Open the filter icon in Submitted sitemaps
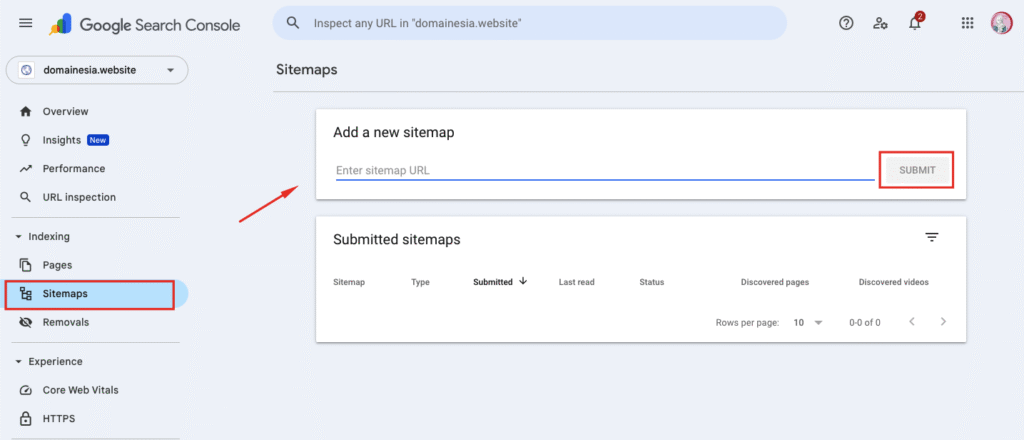Viewport: 1024px width, 440px height. (932, 237)
